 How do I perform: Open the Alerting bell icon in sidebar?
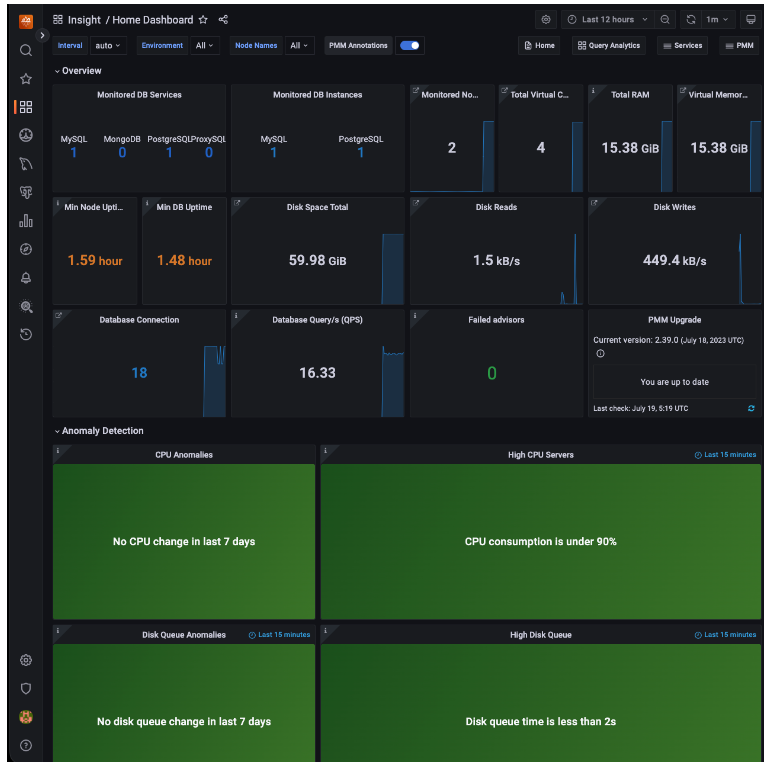tap(26, 278)
